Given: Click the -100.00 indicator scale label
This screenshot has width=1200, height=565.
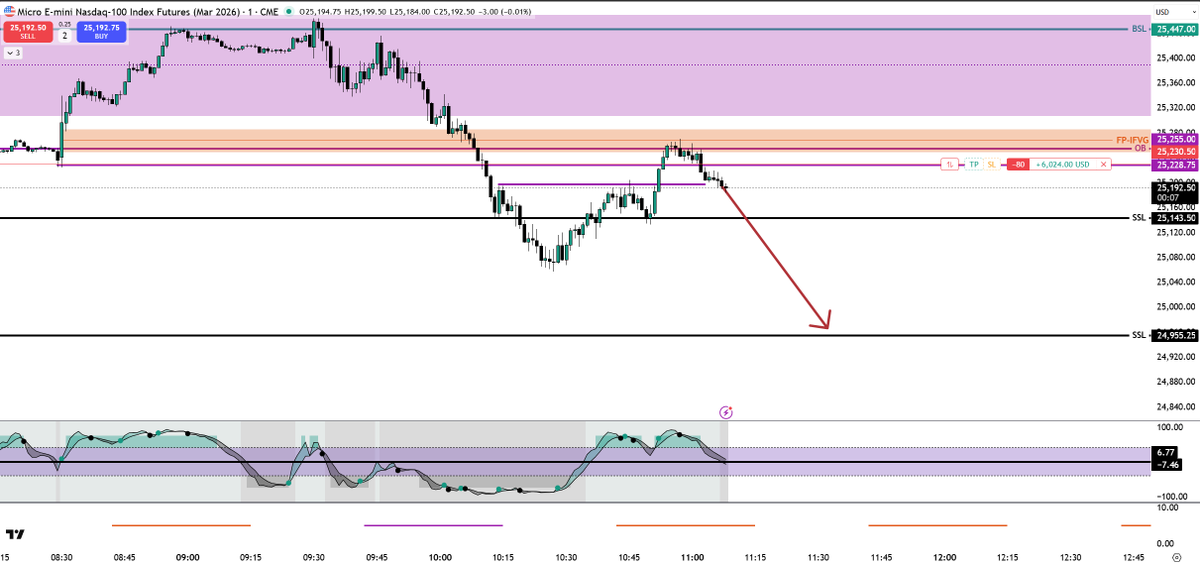Looking at the screenshot, I should tap(1170, 495).
